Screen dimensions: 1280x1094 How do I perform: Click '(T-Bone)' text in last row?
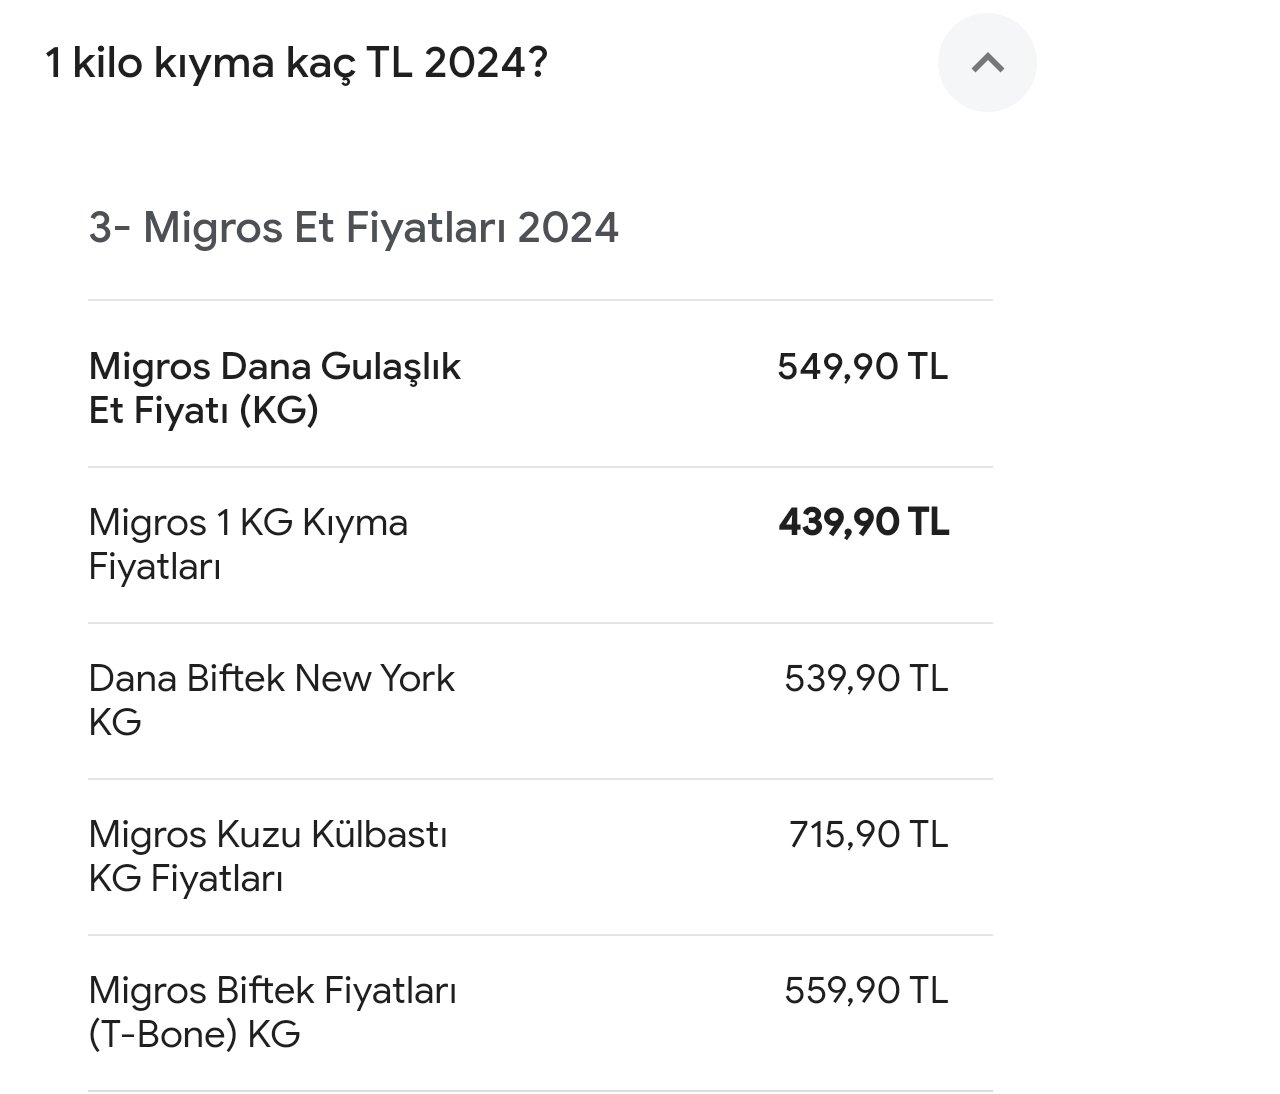162,1035
